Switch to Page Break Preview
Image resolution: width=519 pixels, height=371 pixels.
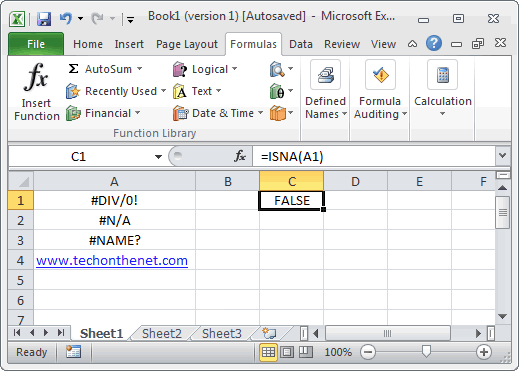(x=306, y=352)
